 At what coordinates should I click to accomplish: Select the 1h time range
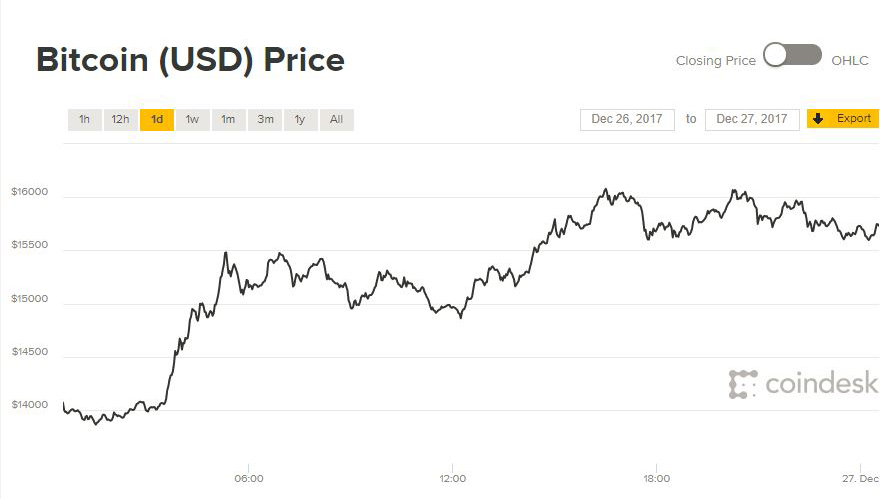click(85, 120)
